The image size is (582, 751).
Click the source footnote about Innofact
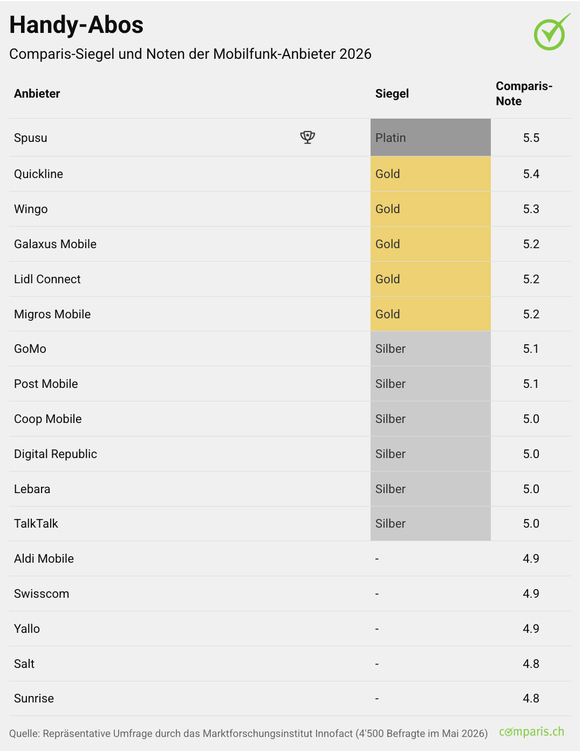point(248,733)
